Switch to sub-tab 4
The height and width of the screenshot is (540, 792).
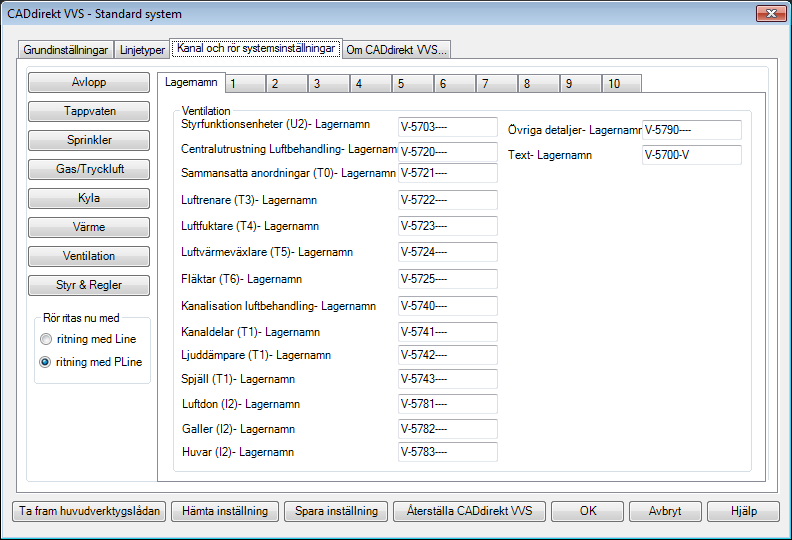click(371, 84)
